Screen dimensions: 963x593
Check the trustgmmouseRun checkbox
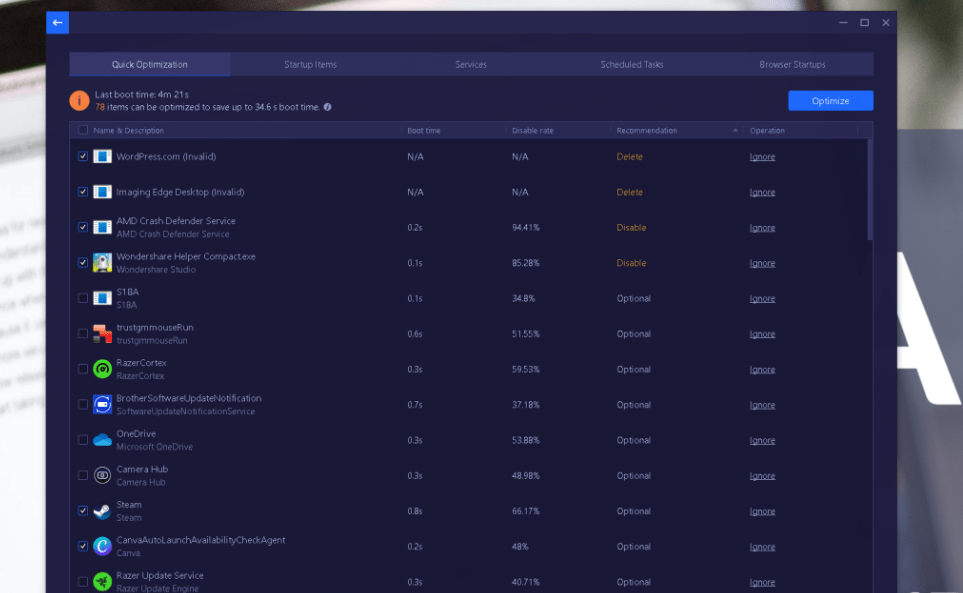click(83, 333)
